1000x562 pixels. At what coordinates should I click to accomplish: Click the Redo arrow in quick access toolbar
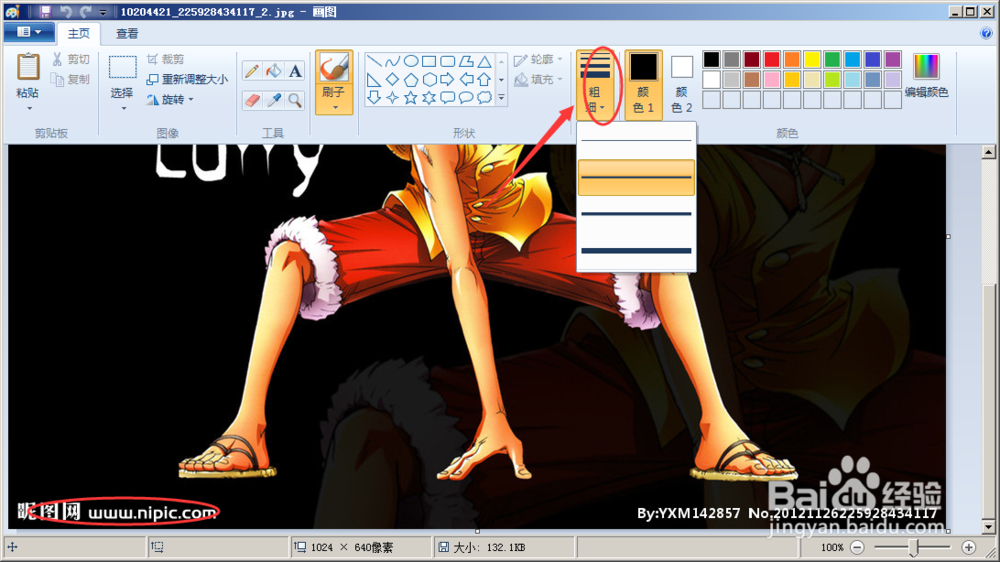pyautogui.click(x=85, y=11)
